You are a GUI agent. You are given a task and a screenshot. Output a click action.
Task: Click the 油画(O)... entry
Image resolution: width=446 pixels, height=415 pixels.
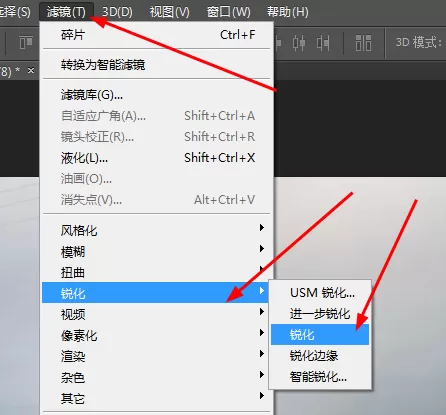pos(157,179)
